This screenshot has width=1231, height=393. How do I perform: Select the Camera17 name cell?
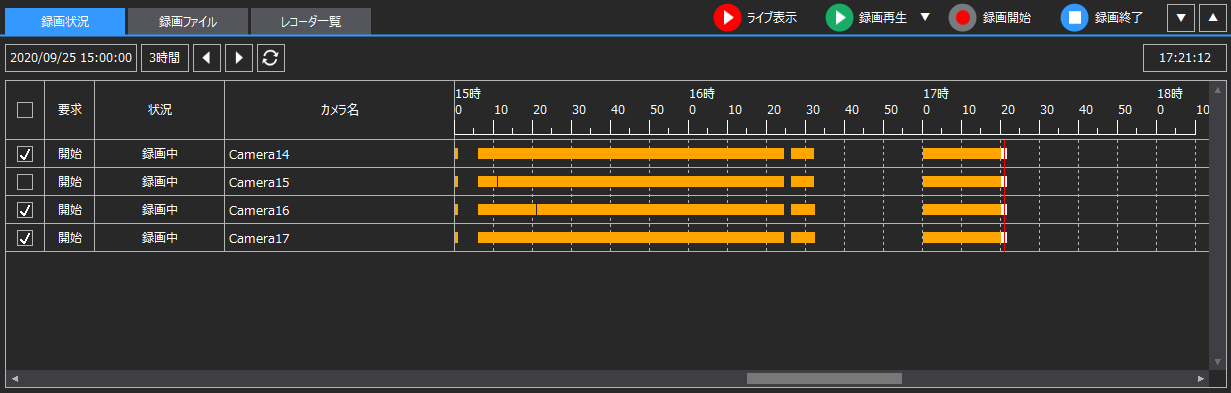pyautogui.click(x=339, y=238)
